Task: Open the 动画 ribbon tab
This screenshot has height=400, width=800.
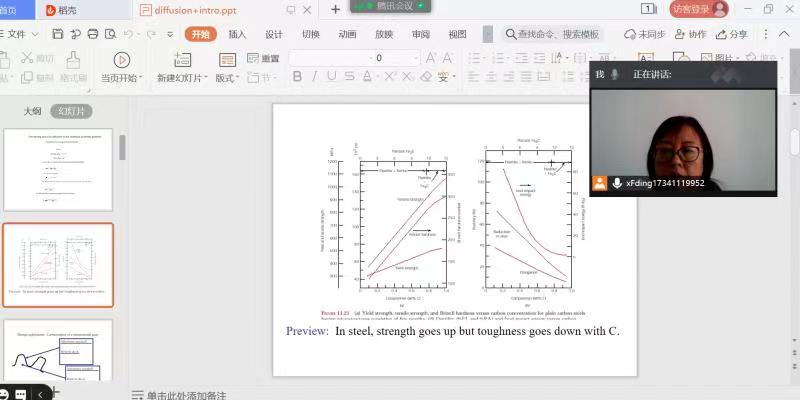Action: (347, 34)
